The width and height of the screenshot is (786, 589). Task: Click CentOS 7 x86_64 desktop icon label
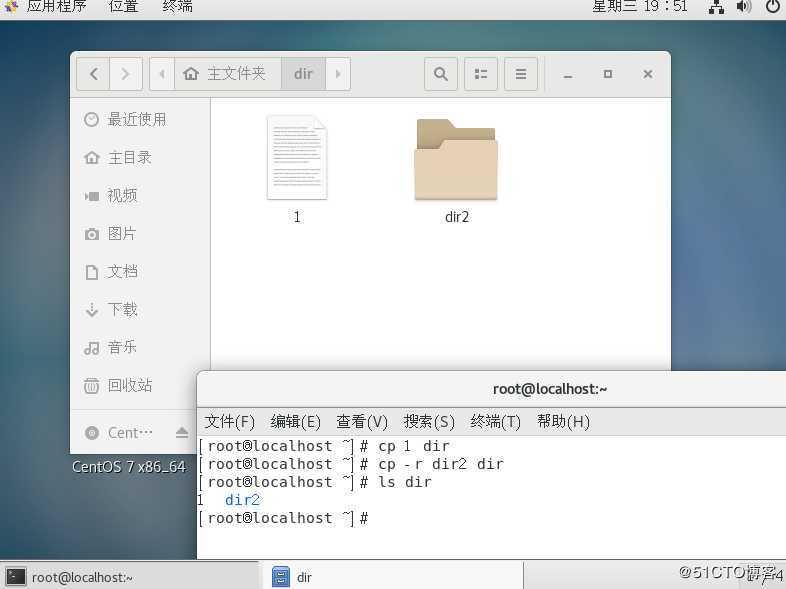tap(129, 467)
